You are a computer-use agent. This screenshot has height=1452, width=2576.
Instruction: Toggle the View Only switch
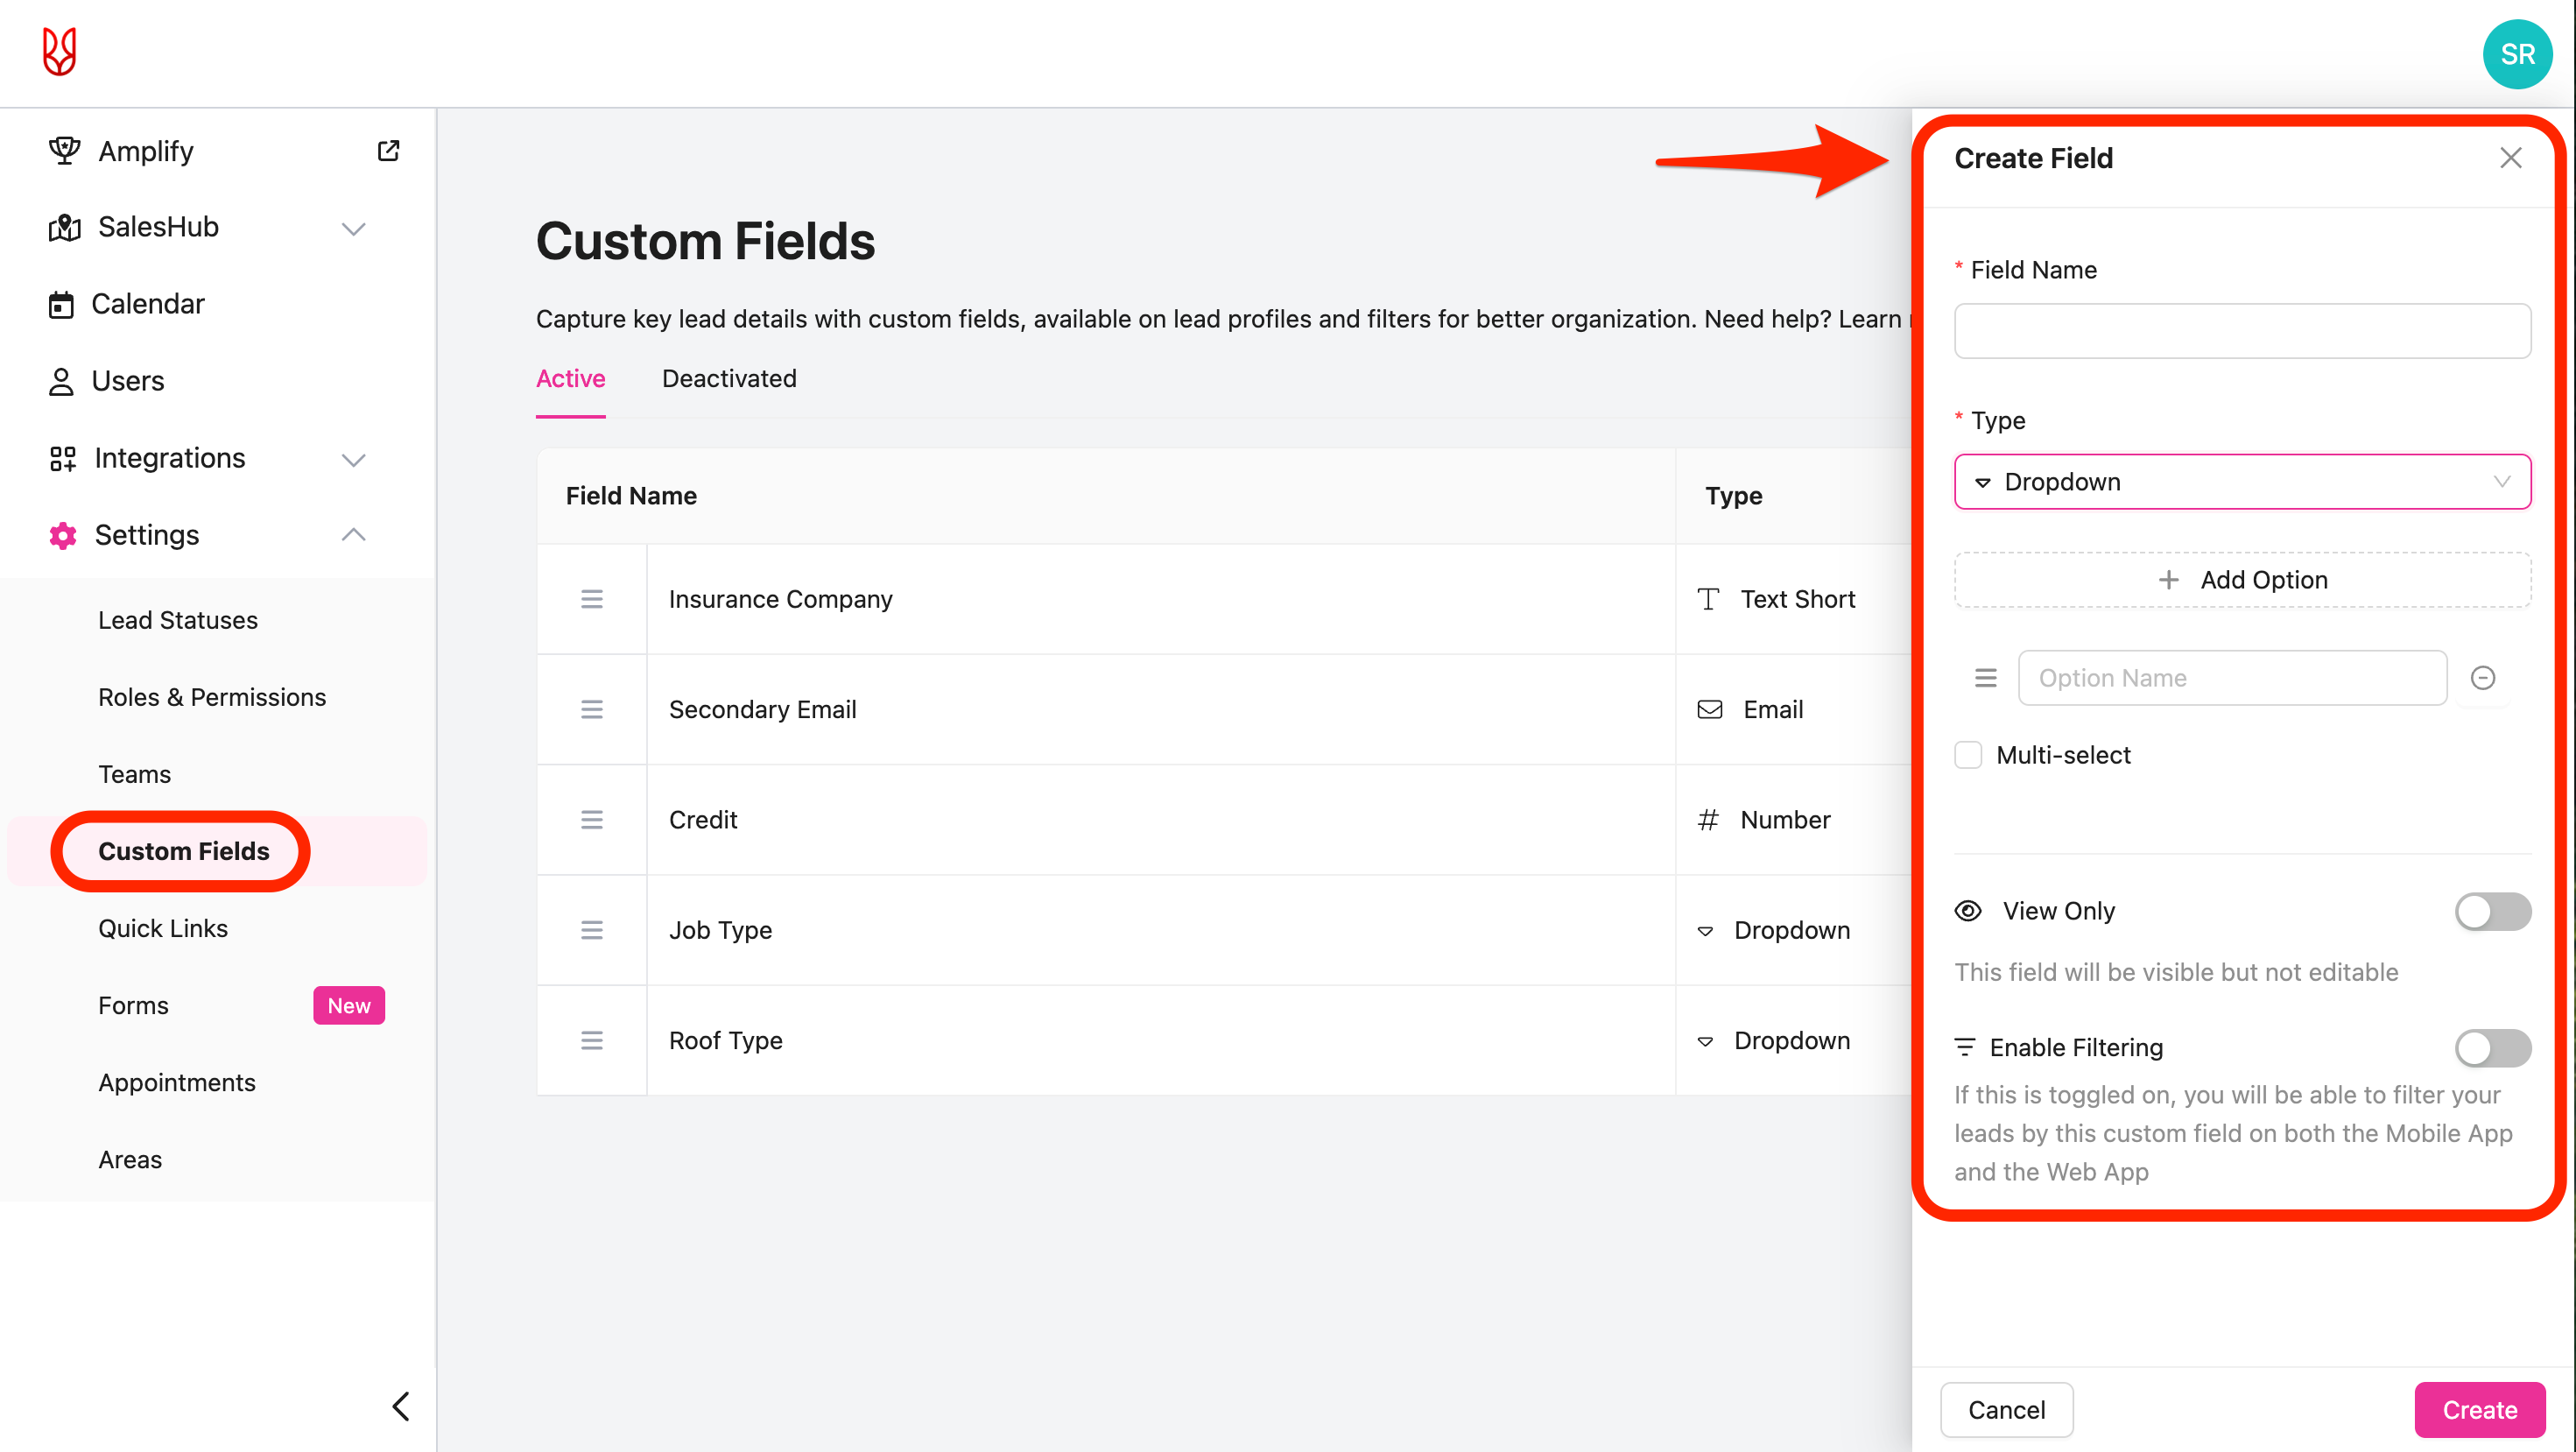(x=2492, y=911)
